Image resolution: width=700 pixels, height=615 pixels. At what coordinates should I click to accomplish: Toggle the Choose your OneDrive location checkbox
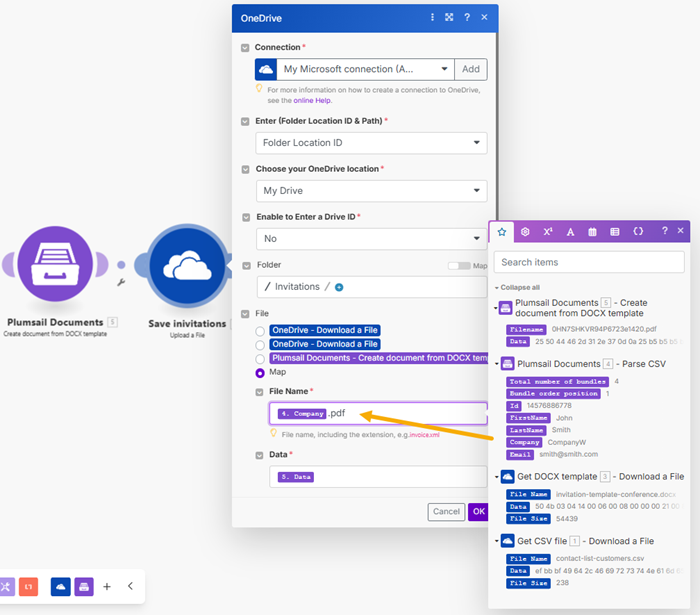[x=246, y=170]
